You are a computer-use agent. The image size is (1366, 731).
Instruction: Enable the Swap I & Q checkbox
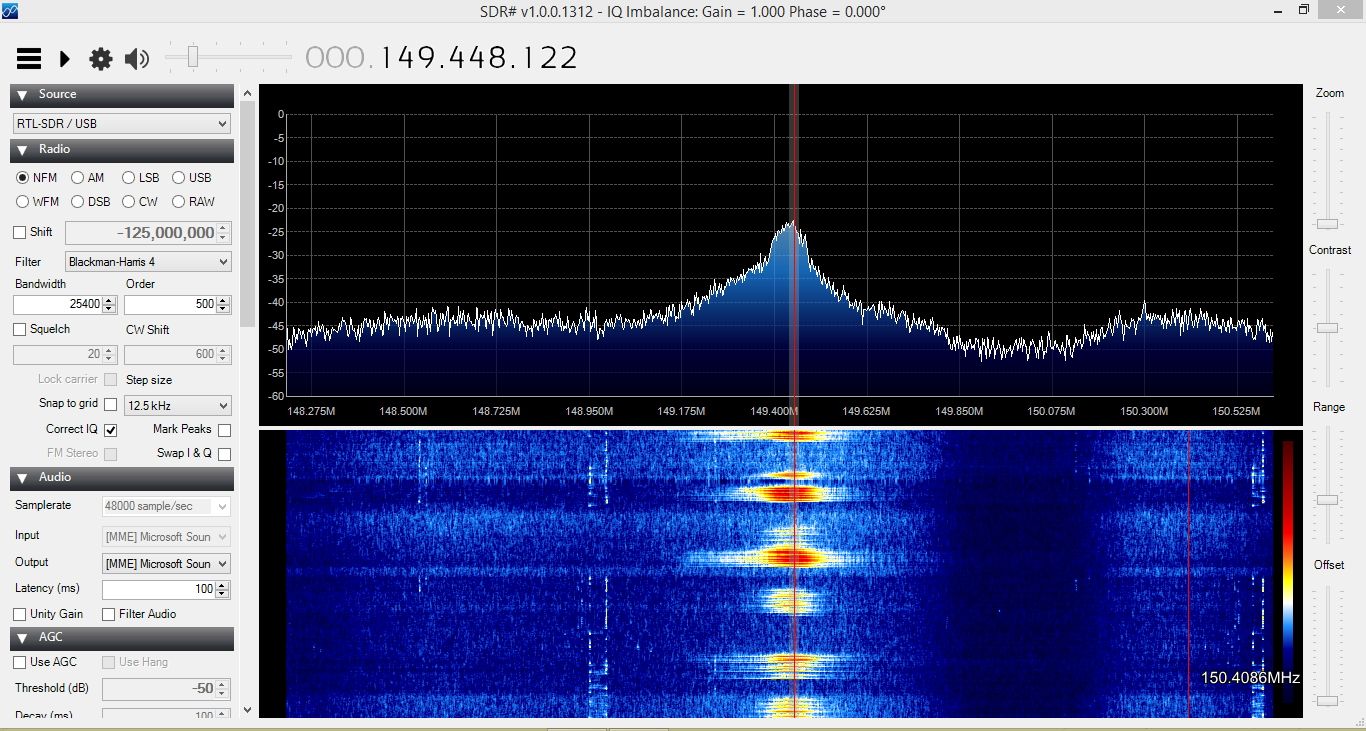pyautogui.click(x=224, y=455)
